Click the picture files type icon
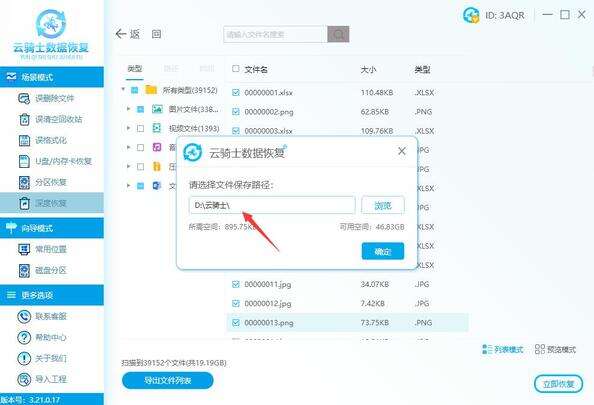Viewport: 594px width, 405px height. pyautogui.click(x=157, y=109)
